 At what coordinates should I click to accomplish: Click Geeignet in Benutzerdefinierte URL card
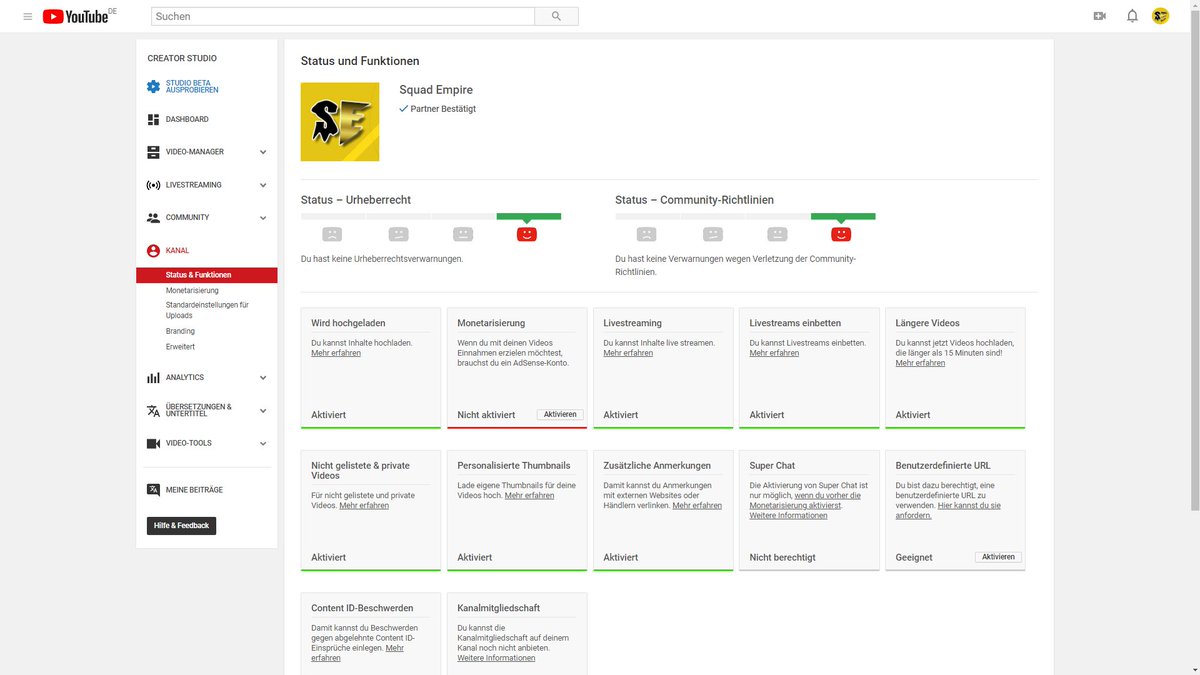914,557
